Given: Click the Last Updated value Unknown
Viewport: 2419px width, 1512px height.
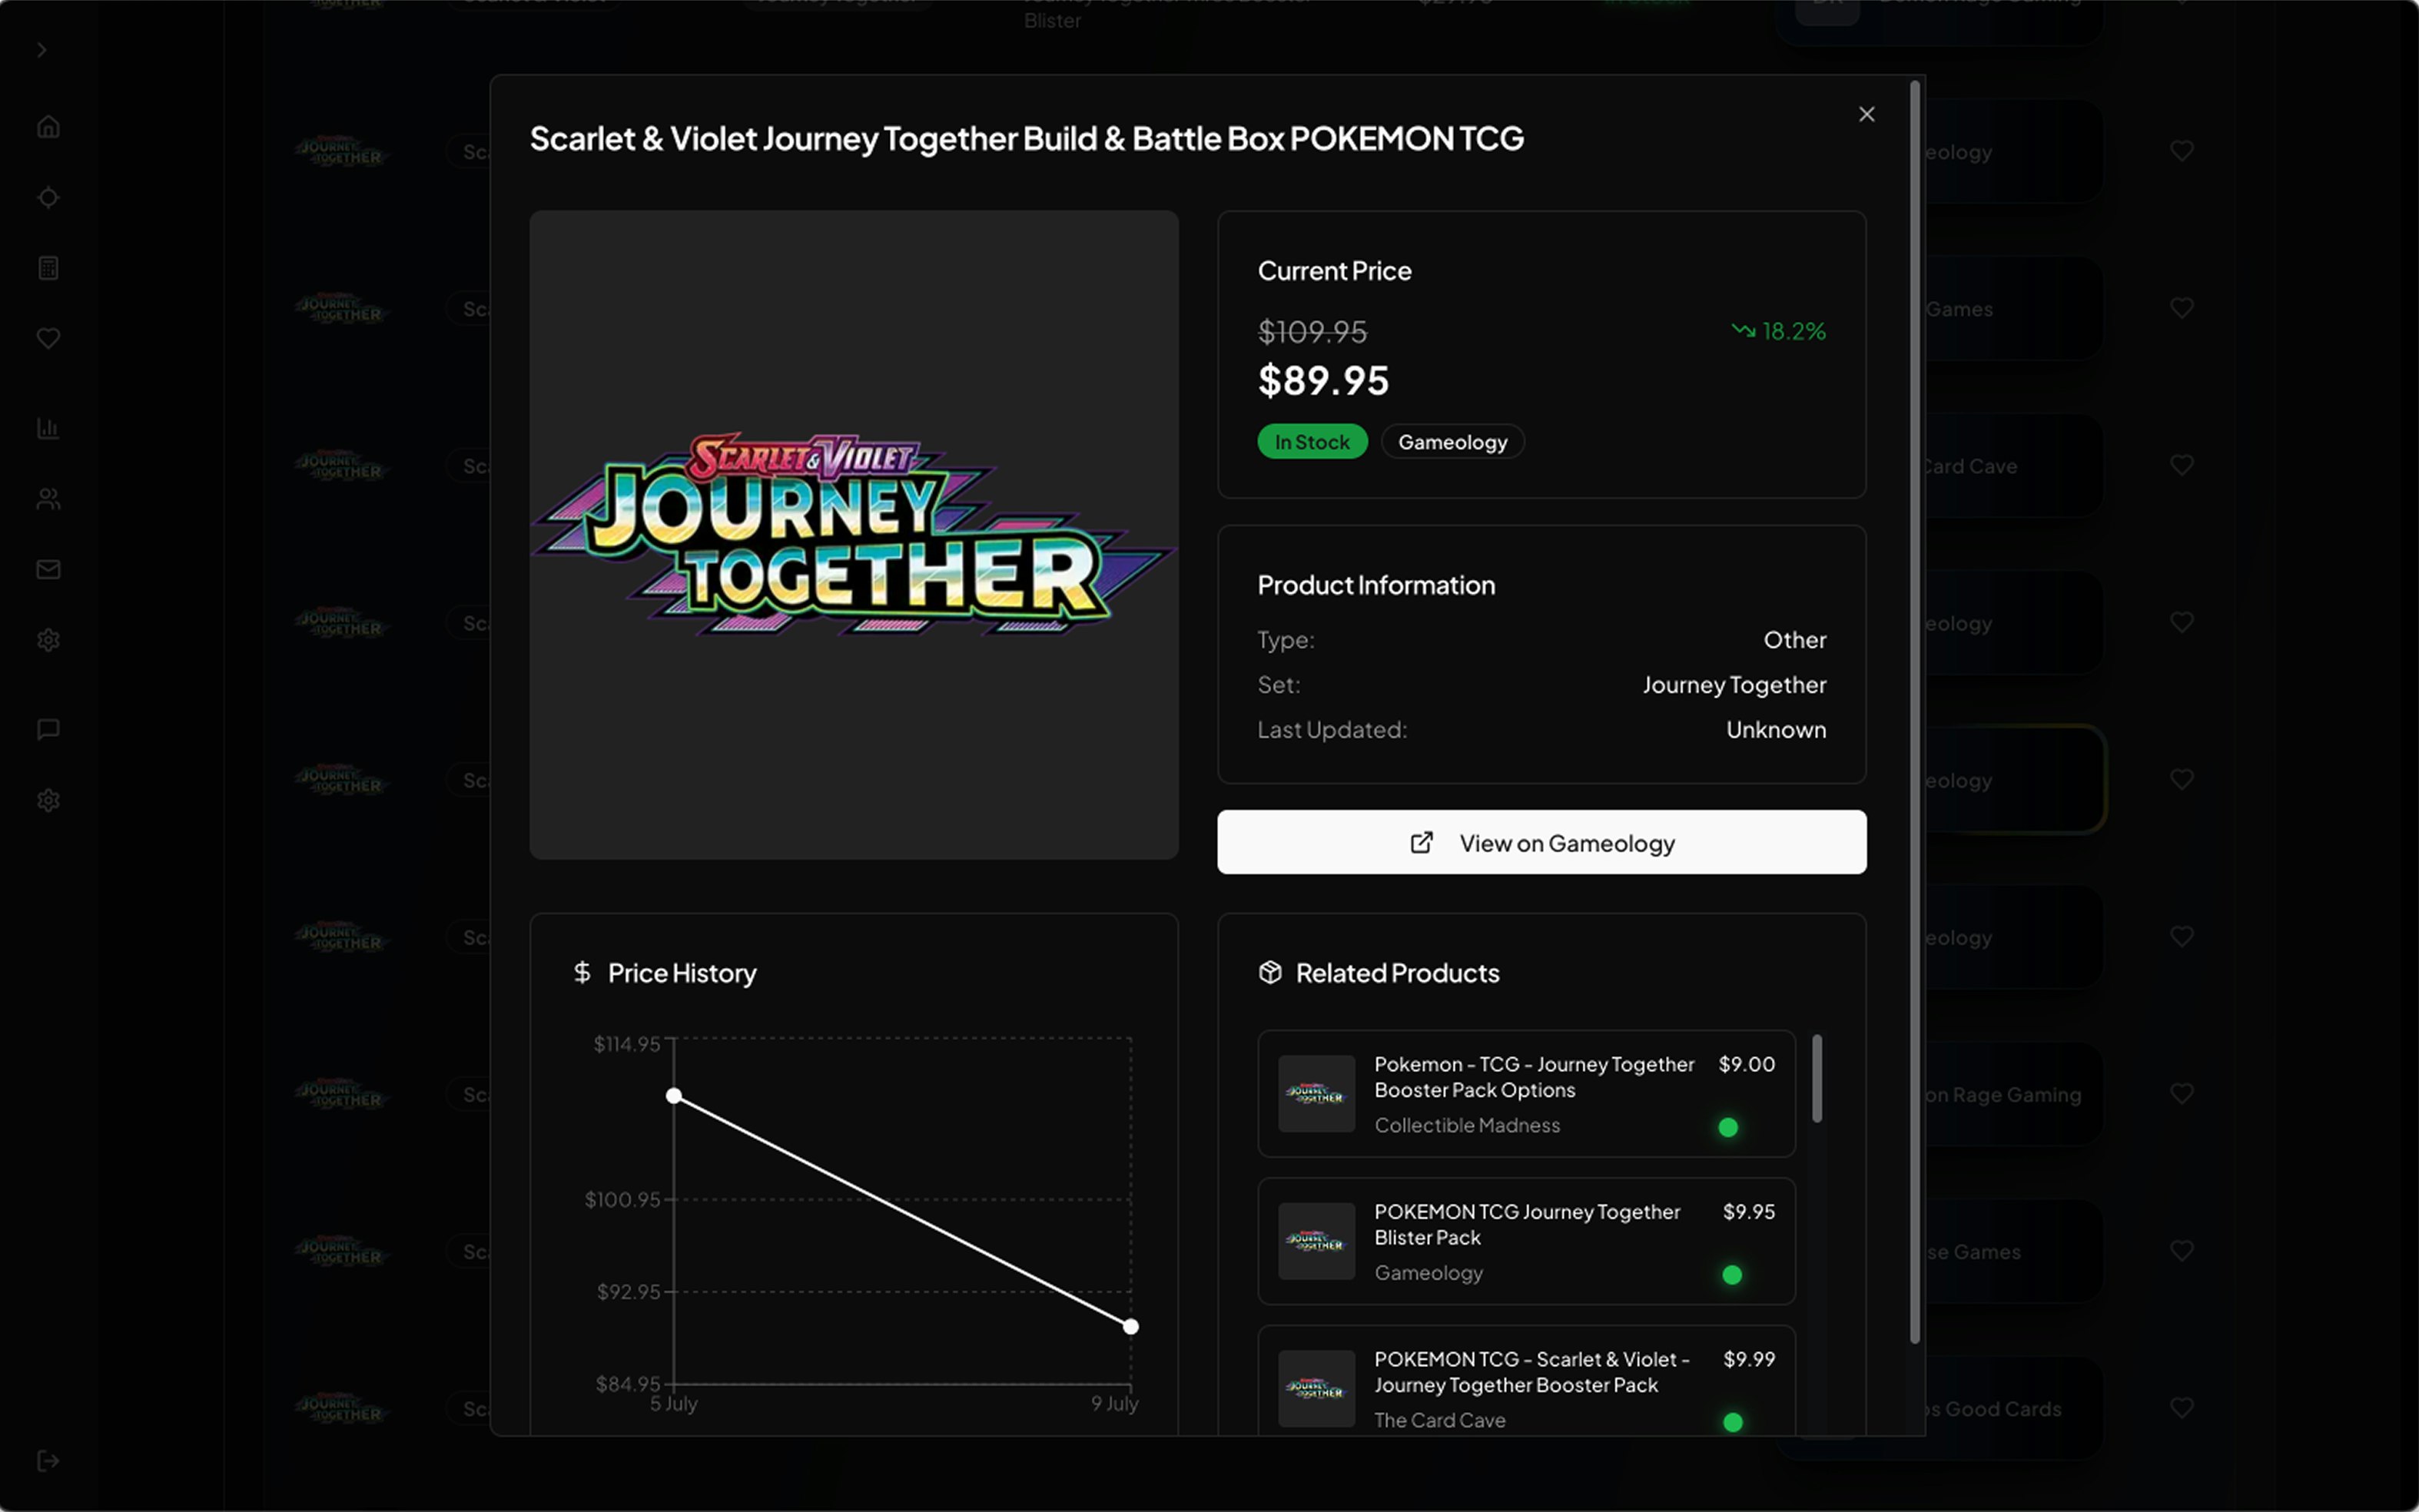Looking at the screenshot, I should tap(1776, 730).
